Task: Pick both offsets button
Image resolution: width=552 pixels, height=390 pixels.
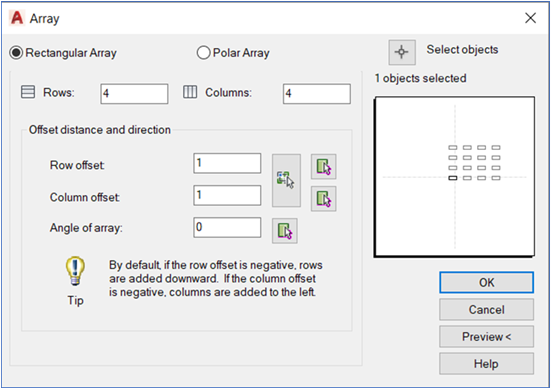Action: point(286,180)
